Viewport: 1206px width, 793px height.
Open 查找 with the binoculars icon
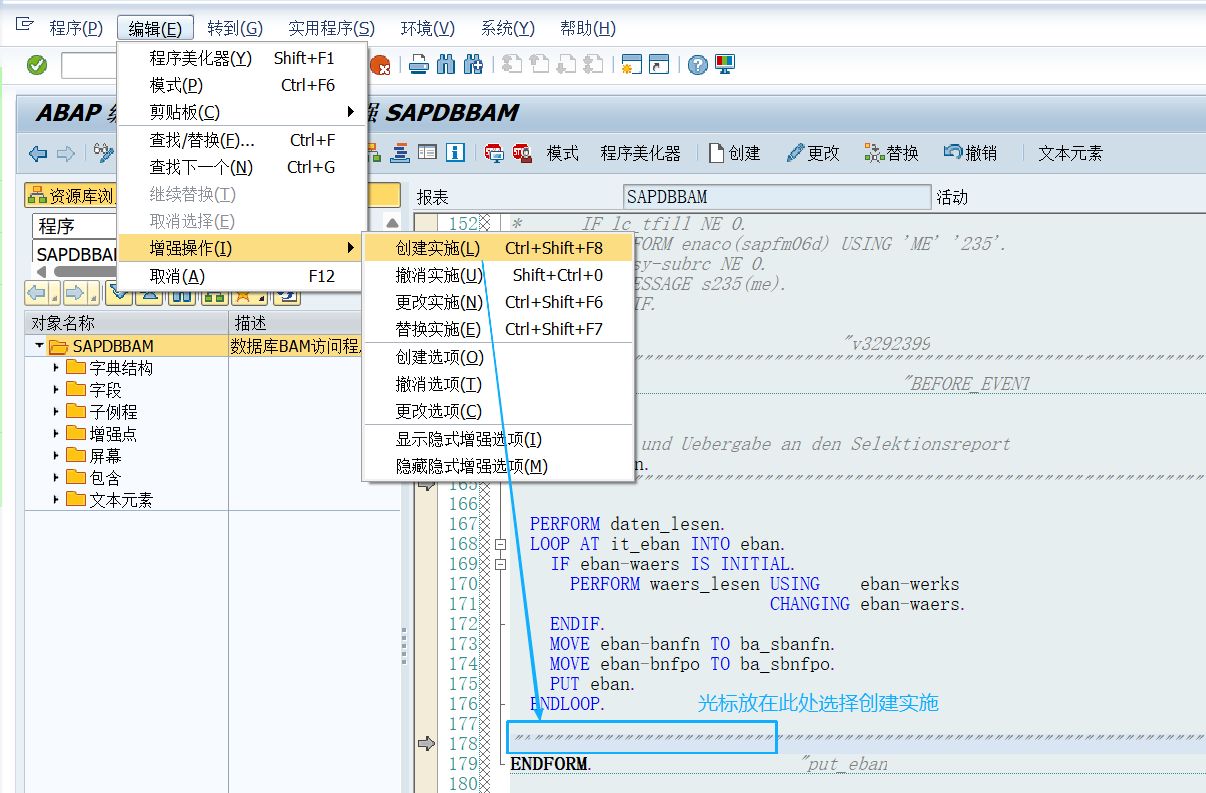(x=447, y=64)
